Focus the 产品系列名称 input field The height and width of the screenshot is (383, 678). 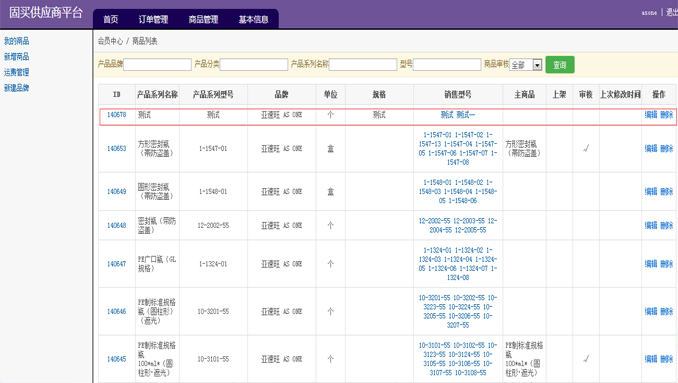click(363, 64)
